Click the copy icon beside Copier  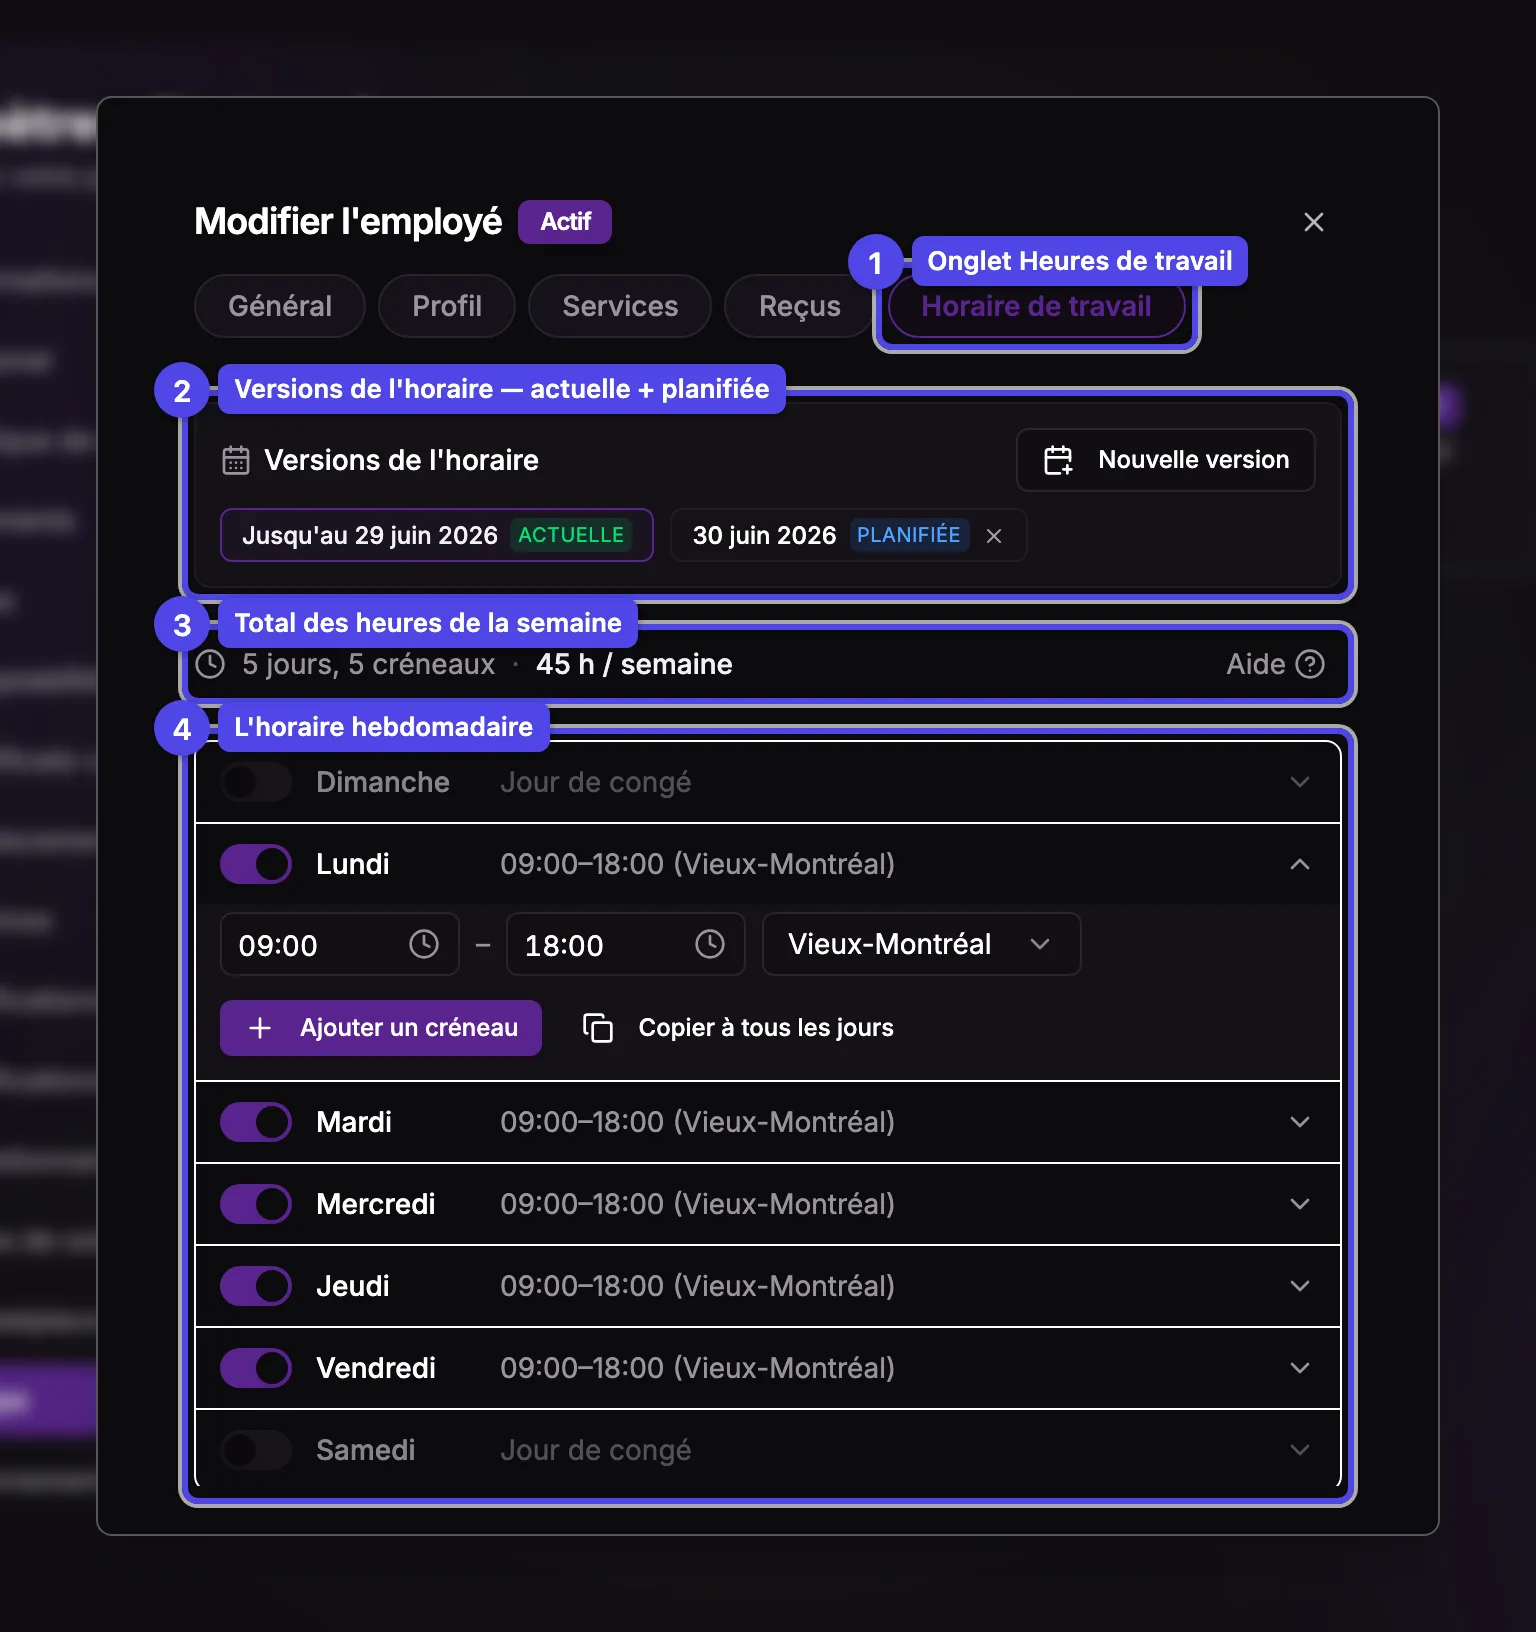coord(598,1028)
